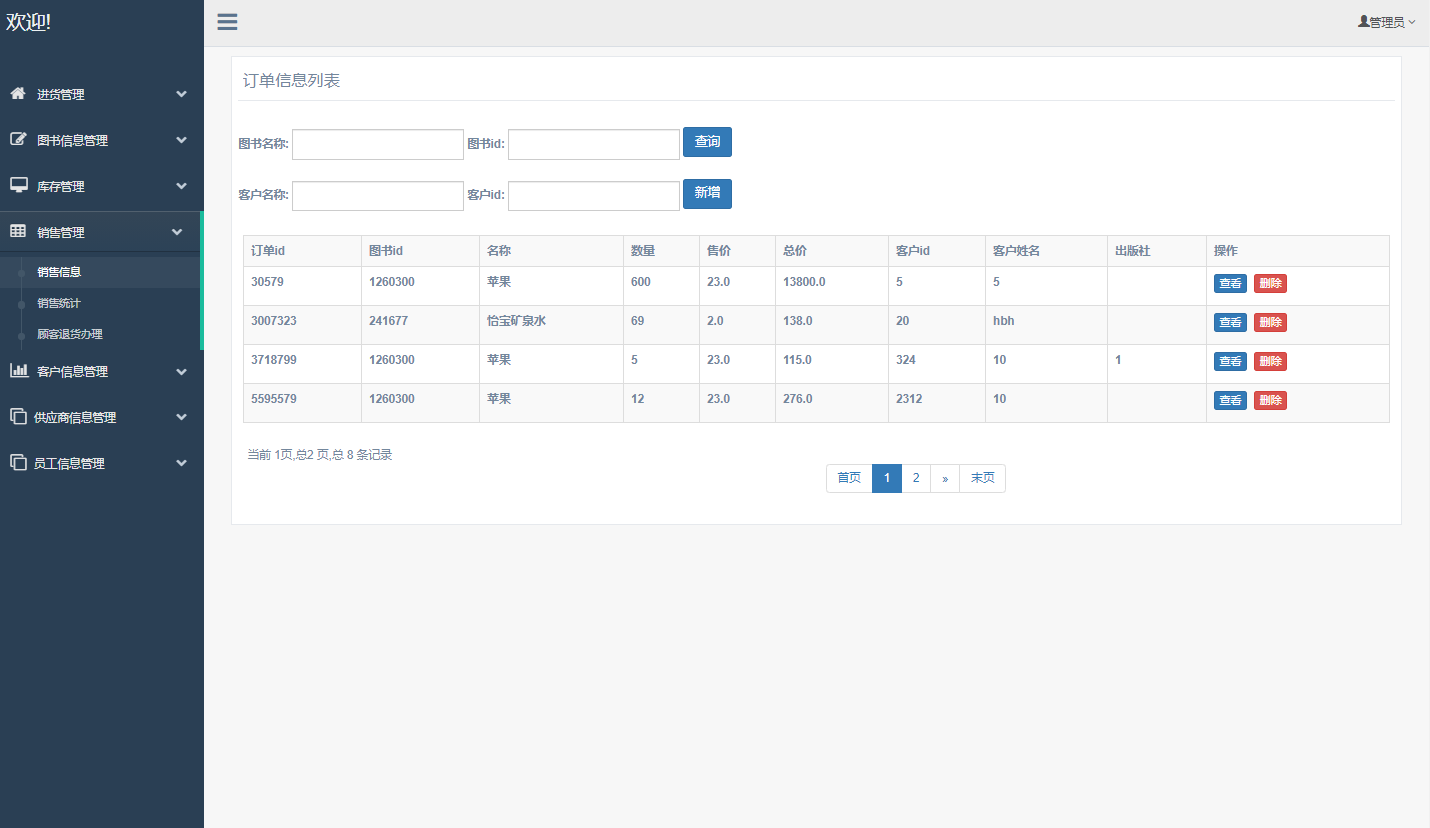Screen dimensions: 1430x828
Task: Go to page 2 in pagination
Action: (915, 478)
